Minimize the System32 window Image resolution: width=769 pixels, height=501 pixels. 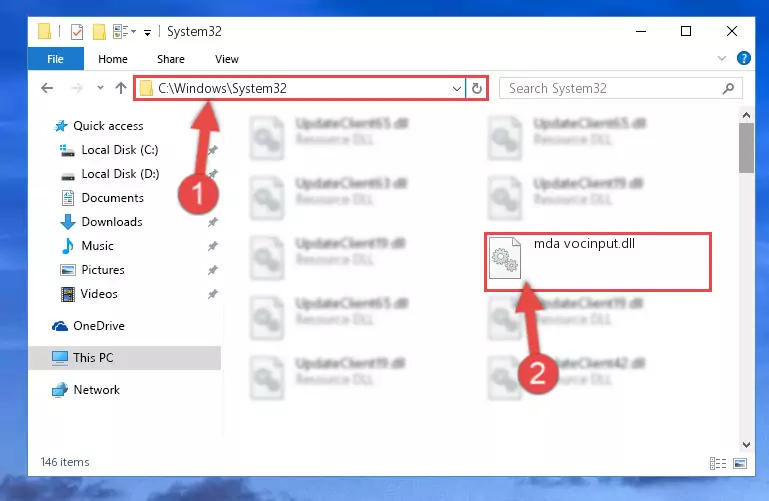641,31
